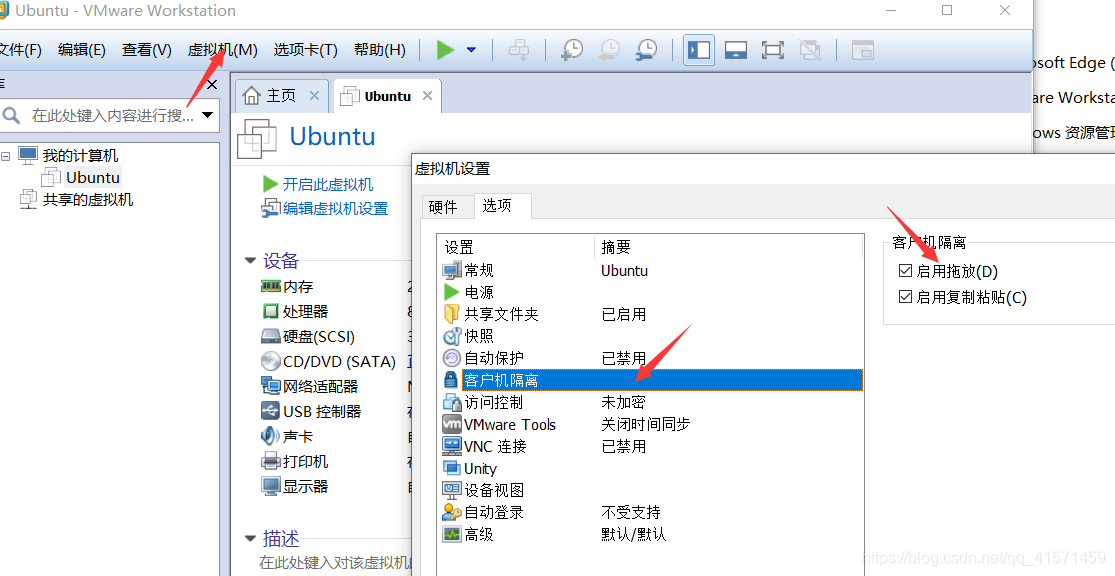The width and height of the screenshot is (1115, 576).
Task: Open the 选项卡(T) menu
Action: pos(306,50)
